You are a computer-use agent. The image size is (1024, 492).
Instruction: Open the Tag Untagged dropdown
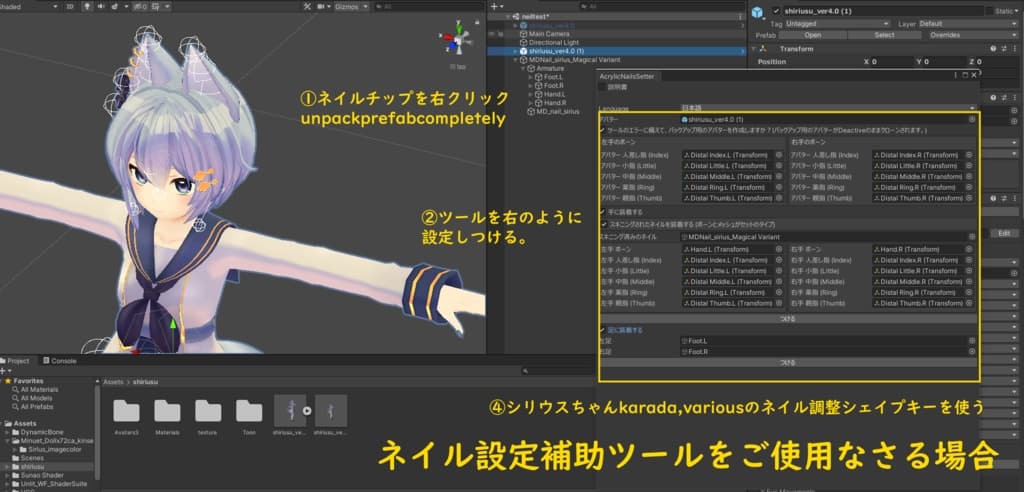(x=838, y=23)
